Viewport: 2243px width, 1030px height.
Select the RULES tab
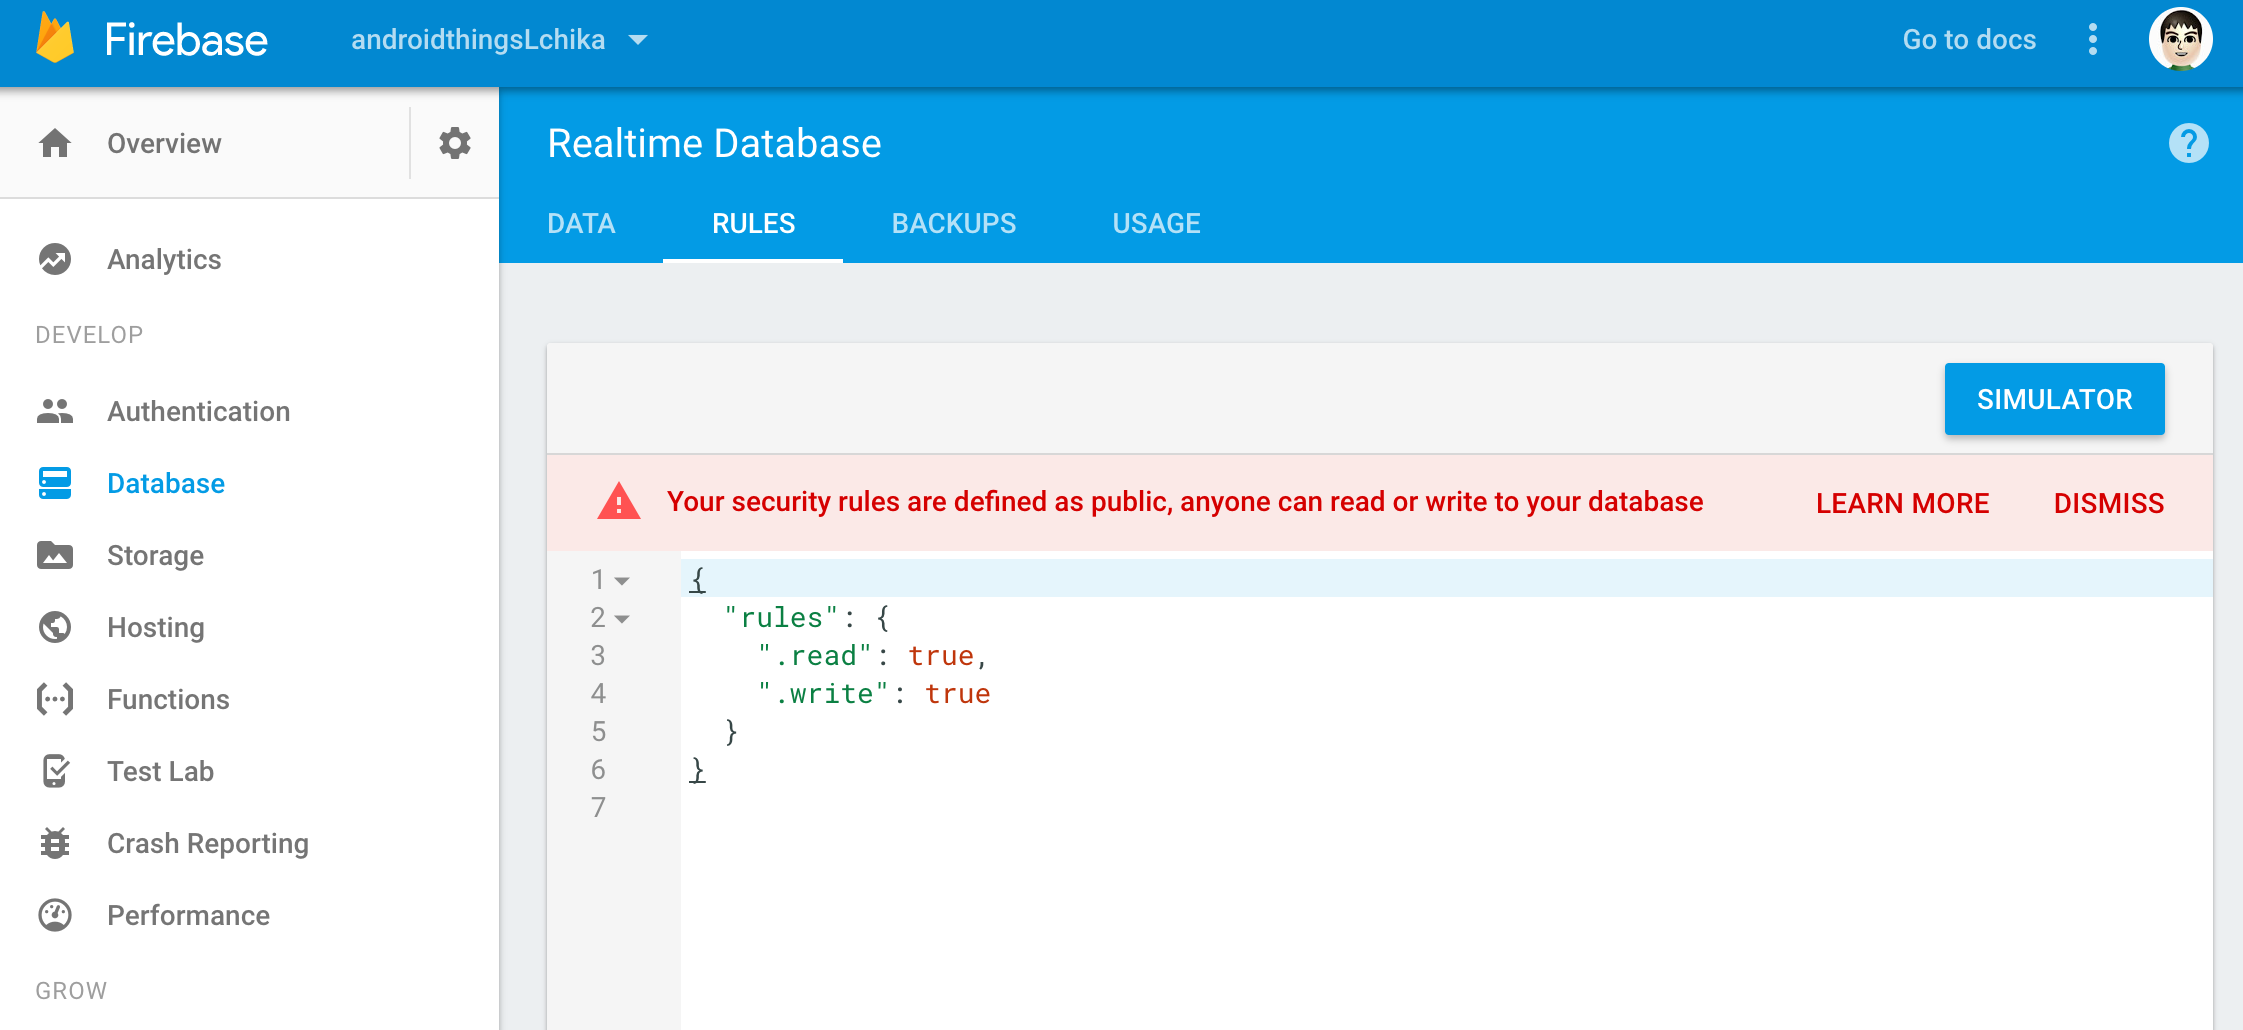[x=753, y=223]
